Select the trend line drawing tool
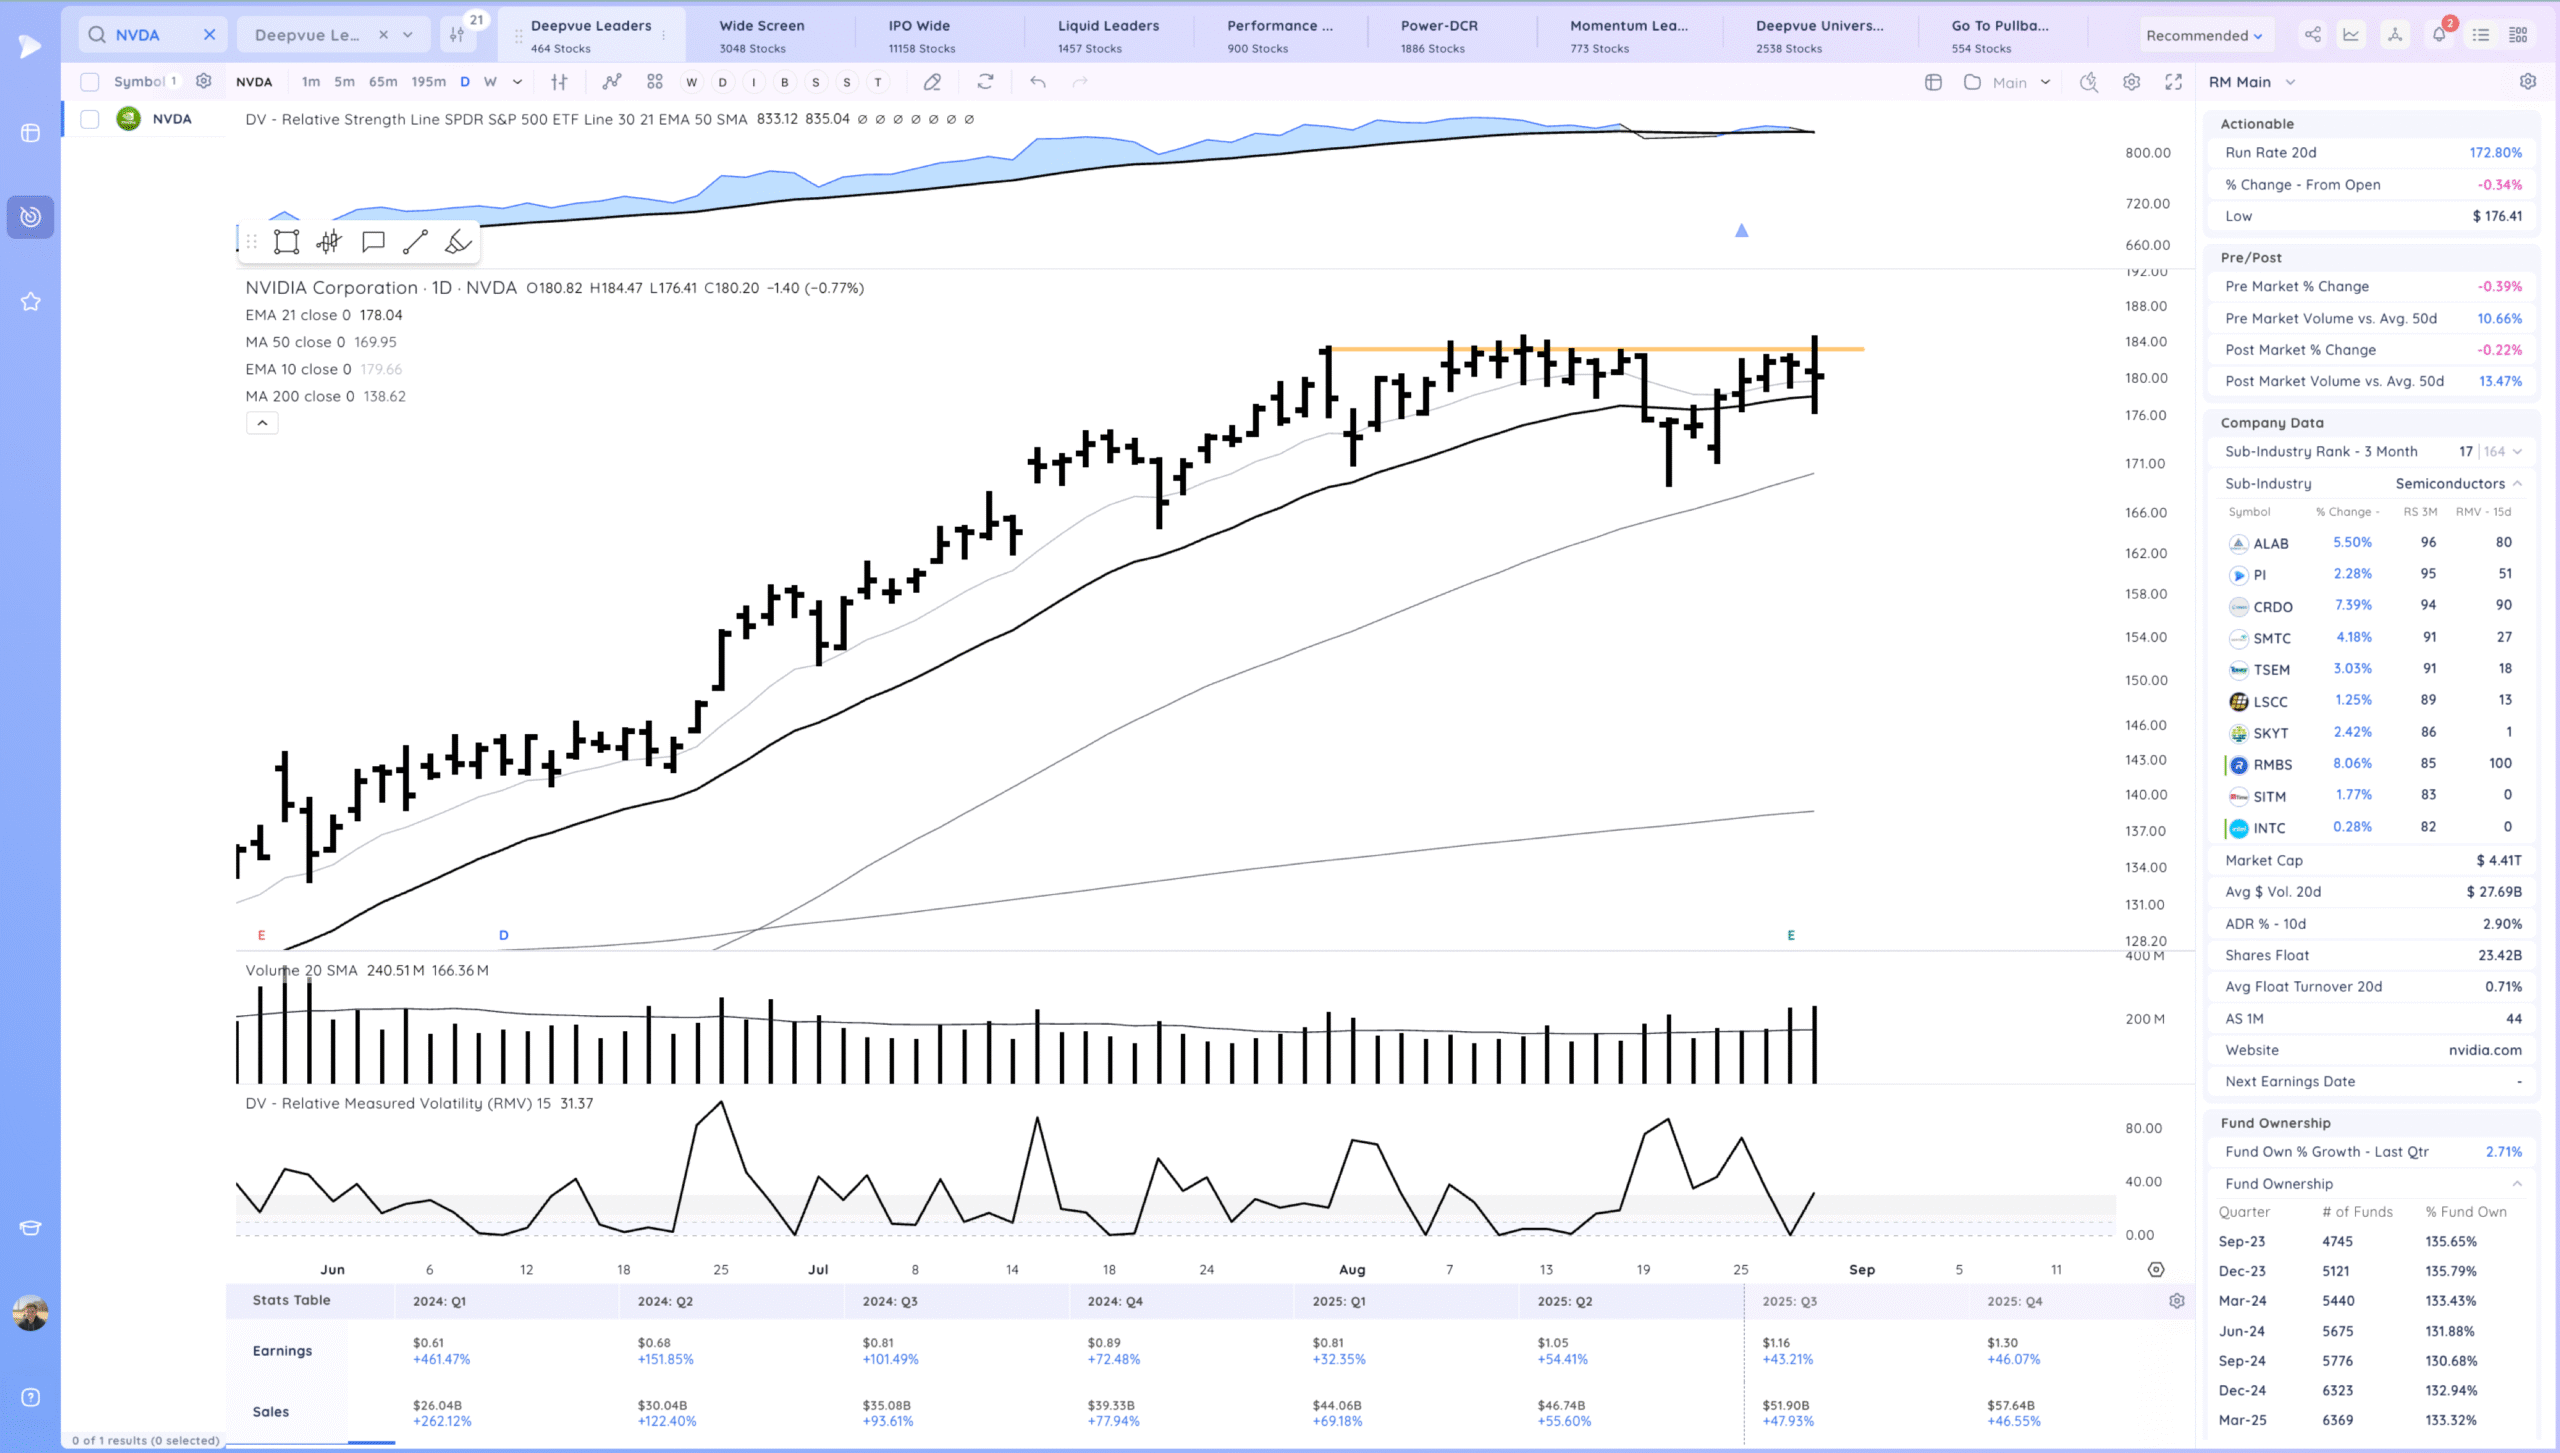This screenshot has width=2560, height=1453. coord(415,242)
